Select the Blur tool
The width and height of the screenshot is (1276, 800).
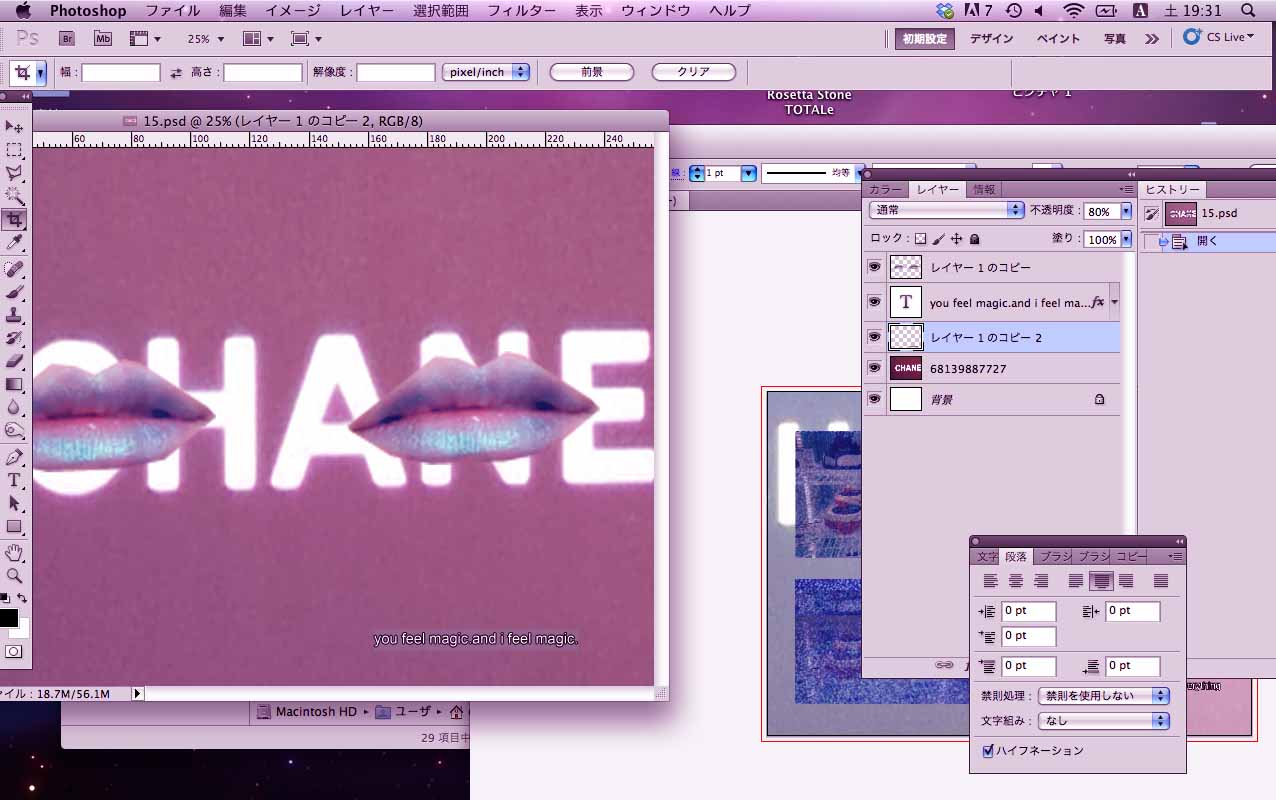point(14,407)
